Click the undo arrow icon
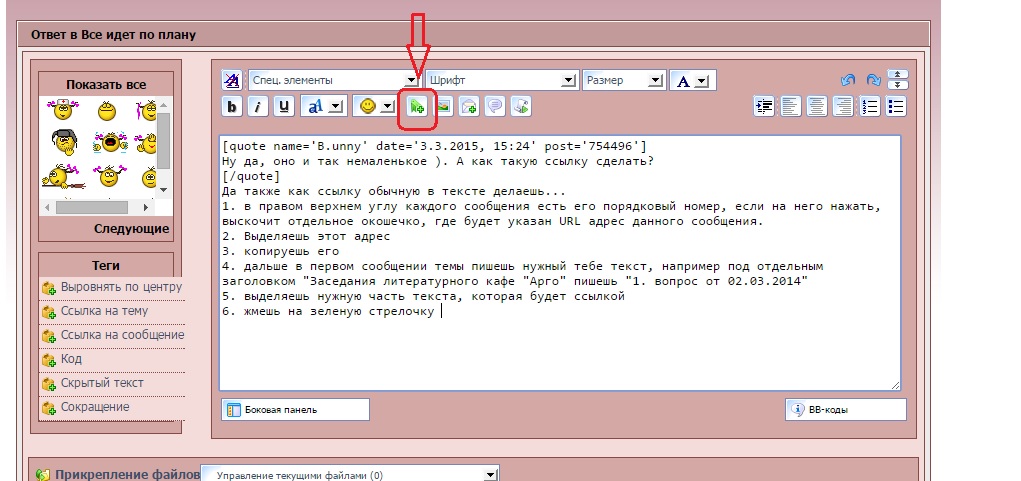The width and height of the screenshot is (1021, 481). (849, 81)
